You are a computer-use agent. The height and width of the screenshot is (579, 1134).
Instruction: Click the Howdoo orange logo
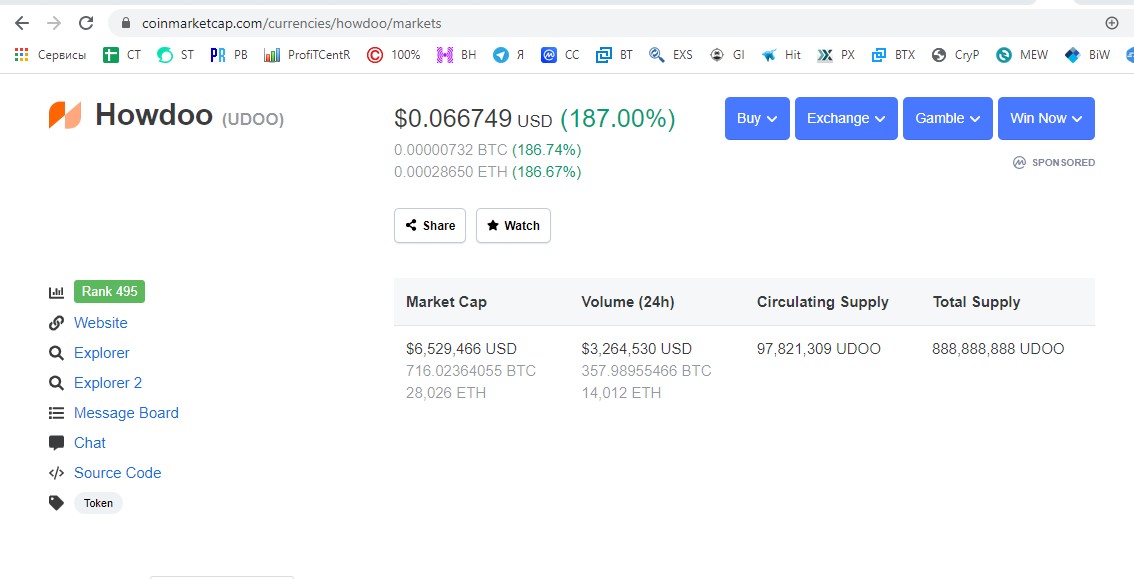pos(65,116)
